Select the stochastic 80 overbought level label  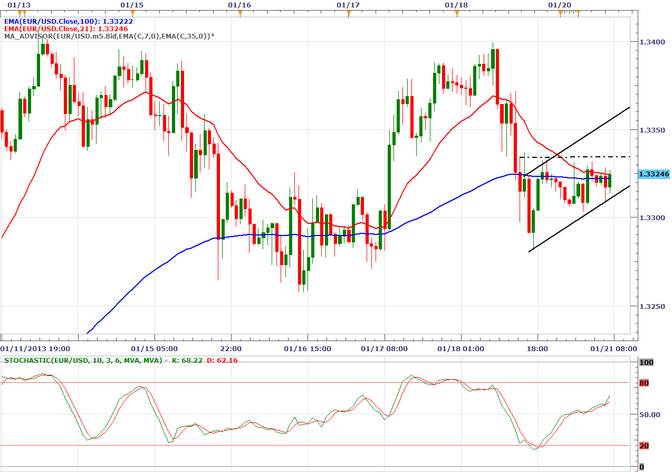point(646,381)
